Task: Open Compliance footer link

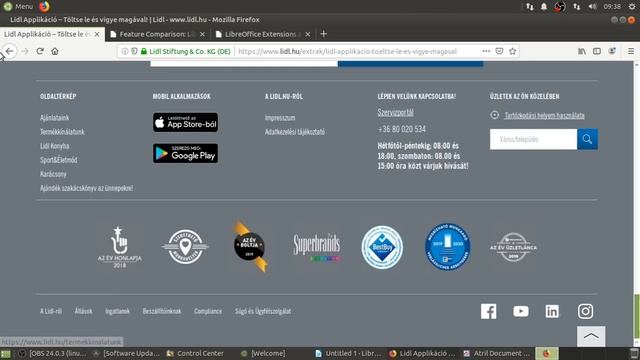Action: (208, 311)
